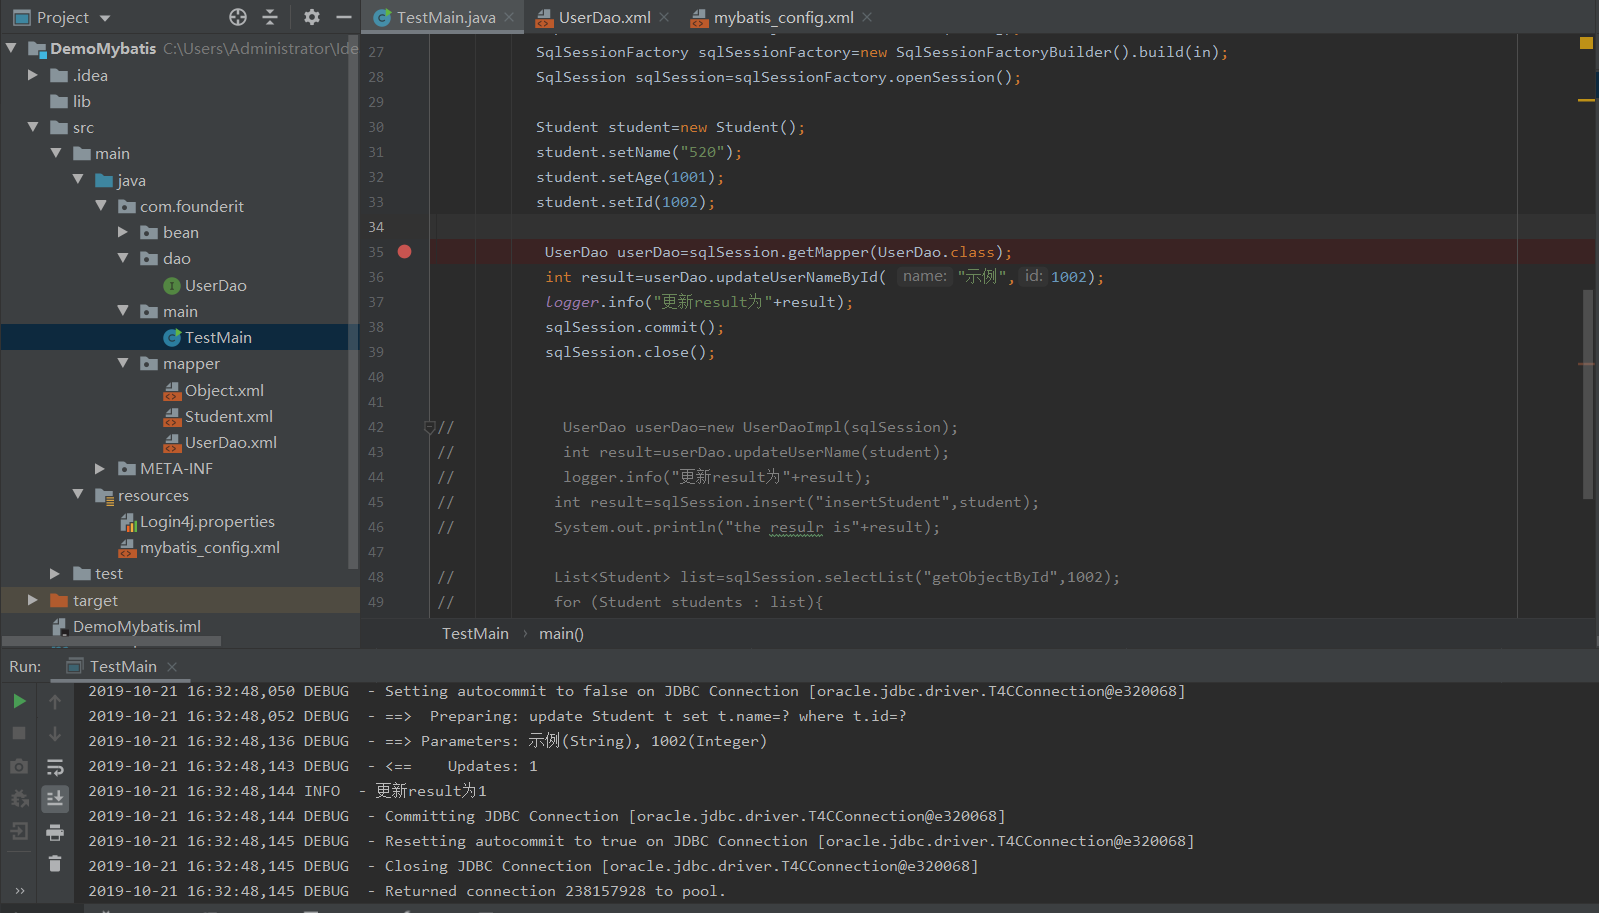Click the main() breadcrumb
The width and height of the screenshot is (1599, 913).
click(x=561, y=634)
